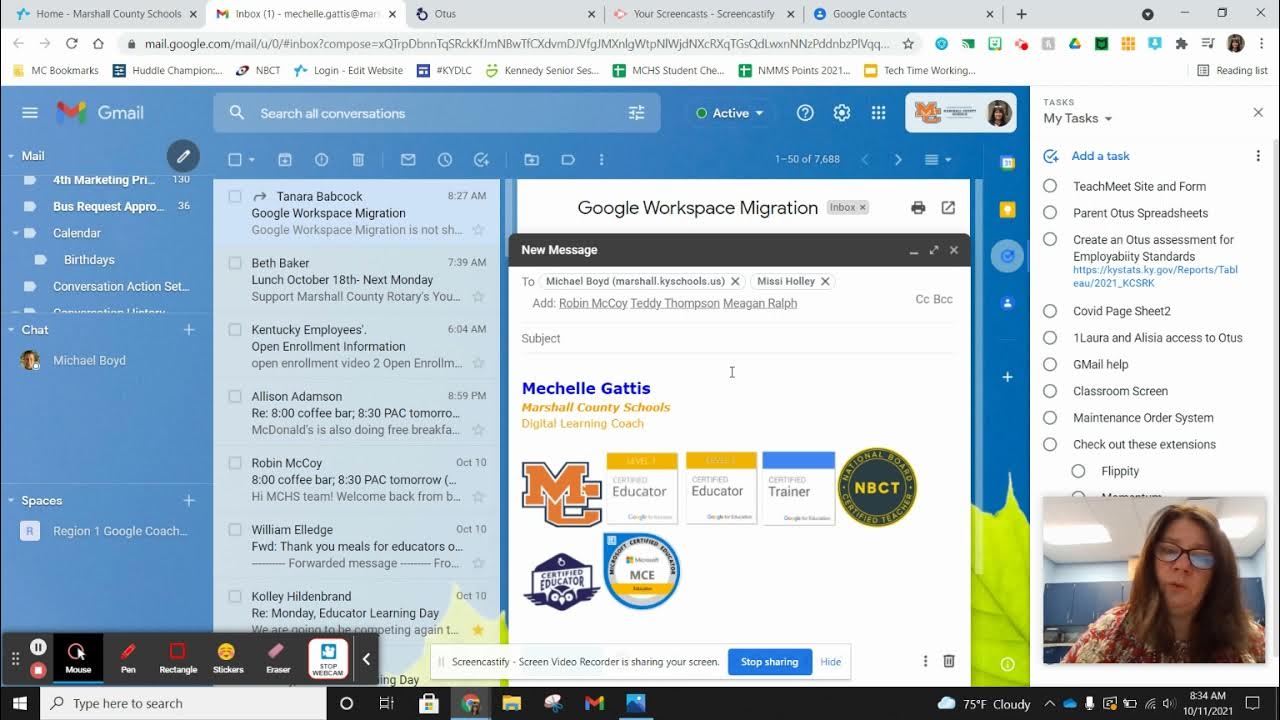This screenshot has width=1280, height=720.
Task: Open Tasks panel options menu
Action: click(1258, 156)
